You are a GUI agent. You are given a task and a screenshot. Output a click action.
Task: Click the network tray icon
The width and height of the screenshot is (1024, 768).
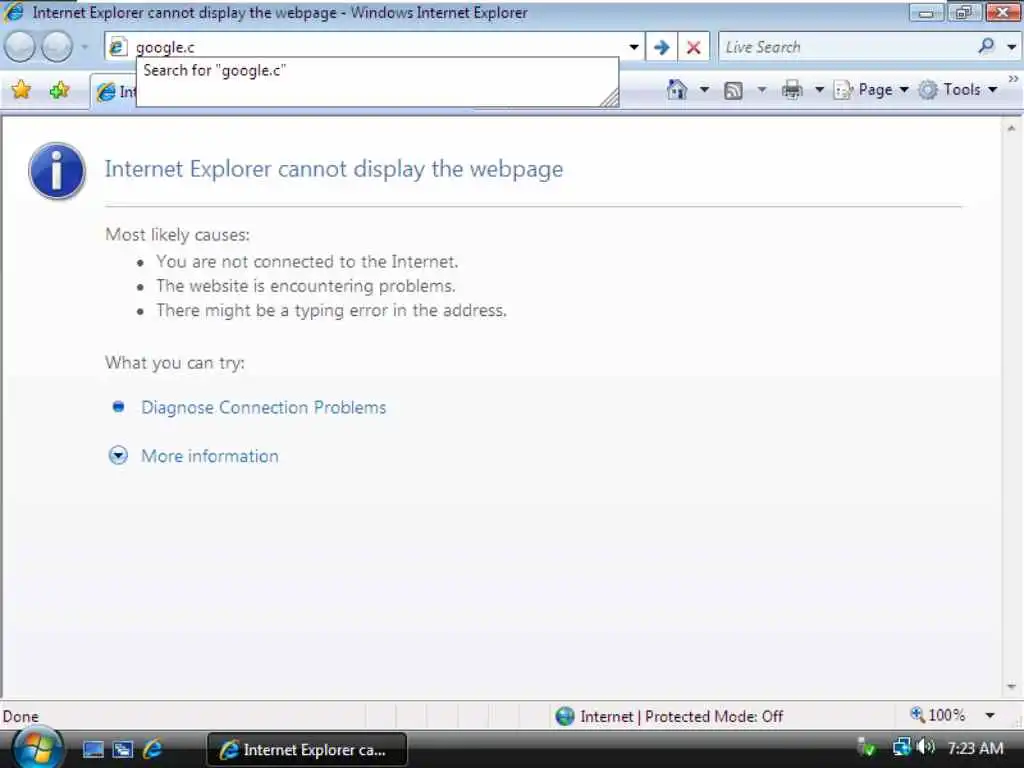901,746
